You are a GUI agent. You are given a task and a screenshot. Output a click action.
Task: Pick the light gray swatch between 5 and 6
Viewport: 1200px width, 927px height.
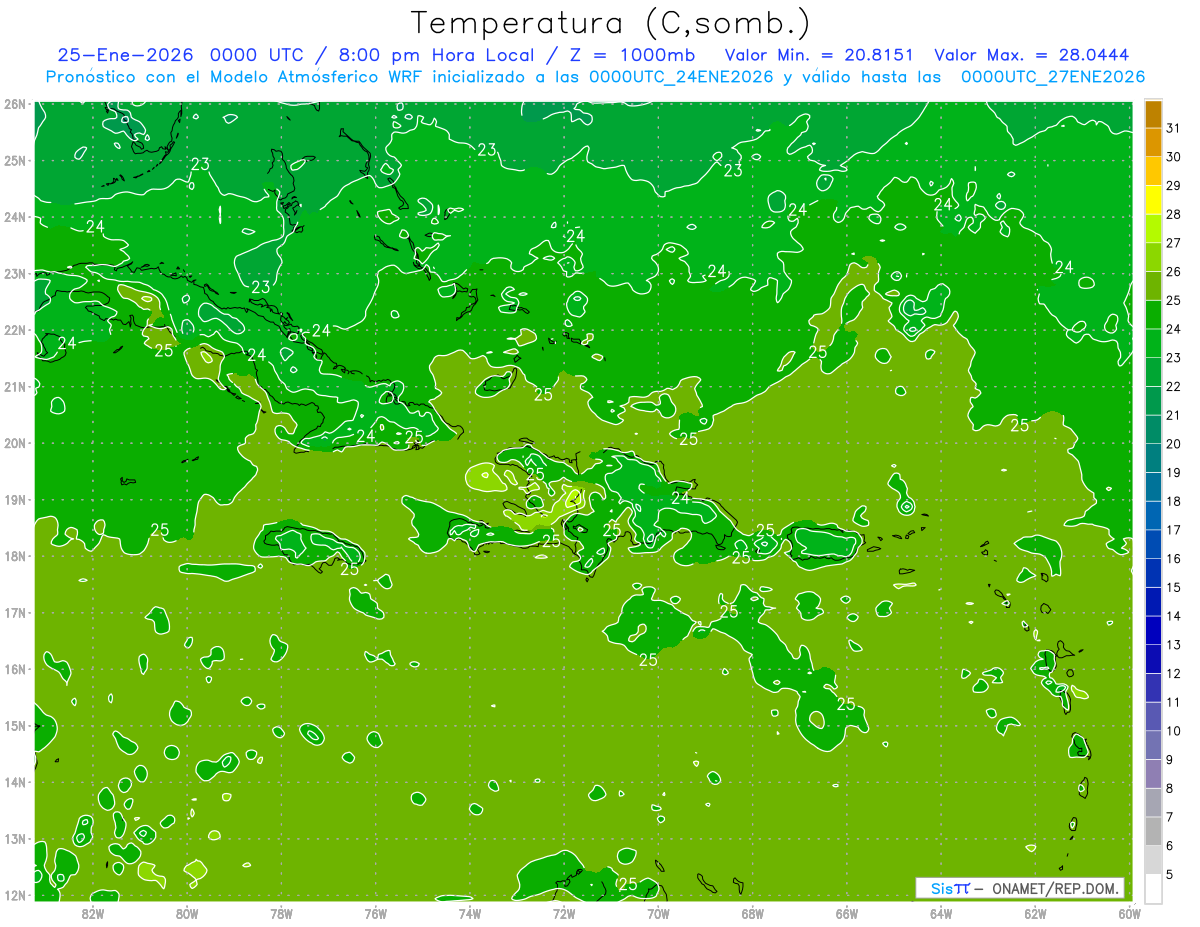1153,860
